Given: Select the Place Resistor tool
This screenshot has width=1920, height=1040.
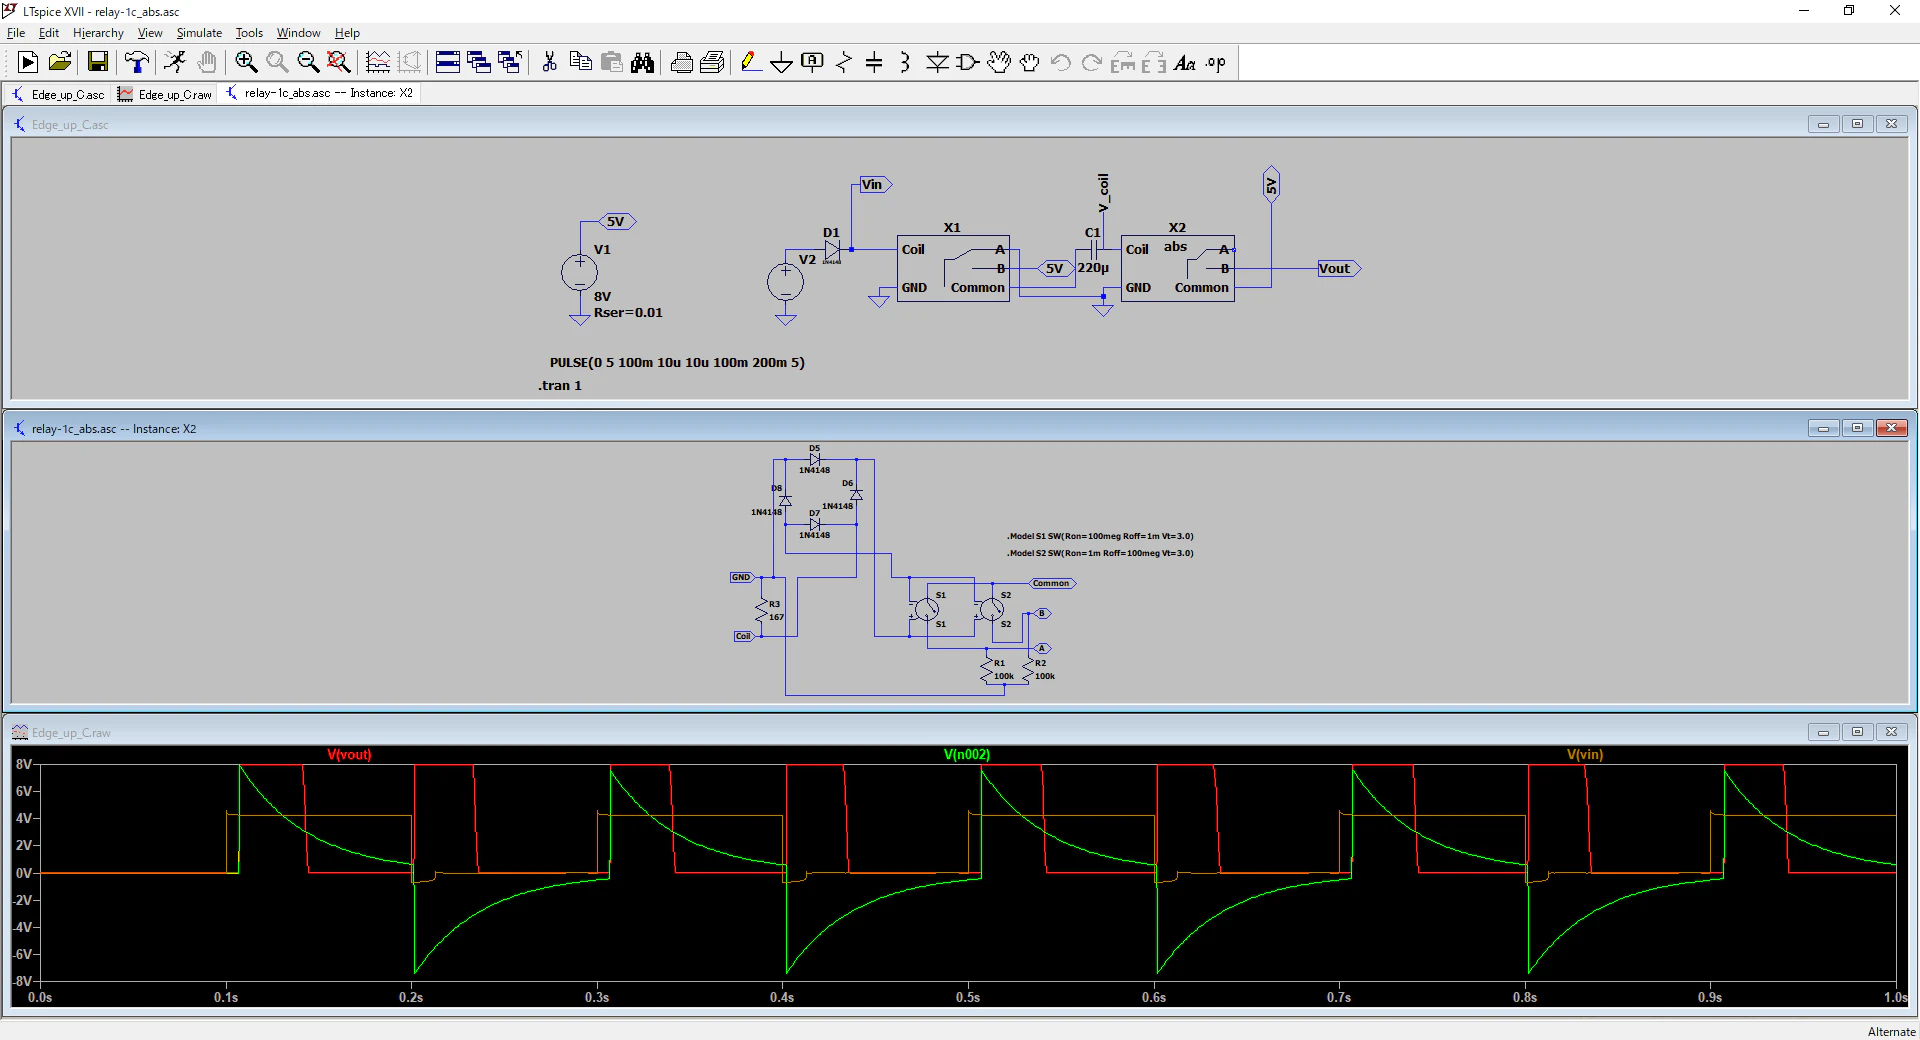Looking at the screenshot, I should 843,63.
